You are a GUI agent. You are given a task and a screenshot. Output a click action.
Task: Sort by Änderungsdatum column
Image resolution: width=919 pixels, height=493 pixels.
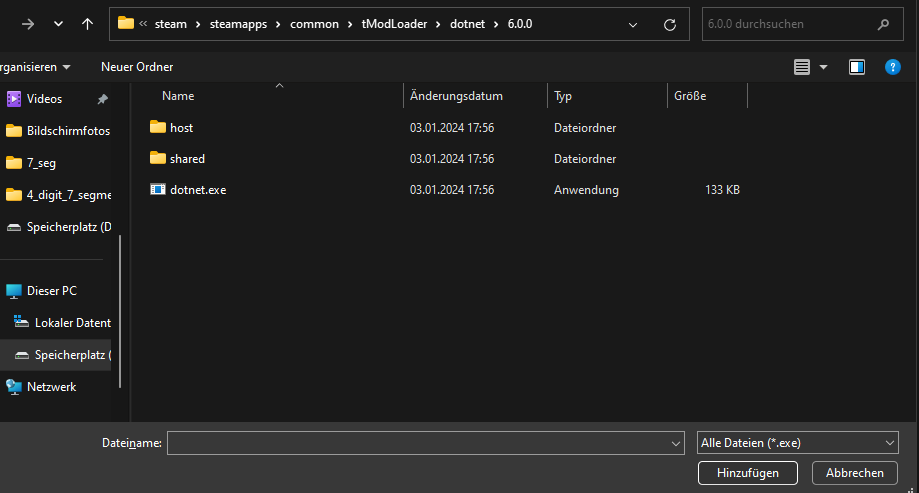tap(456, 96)
